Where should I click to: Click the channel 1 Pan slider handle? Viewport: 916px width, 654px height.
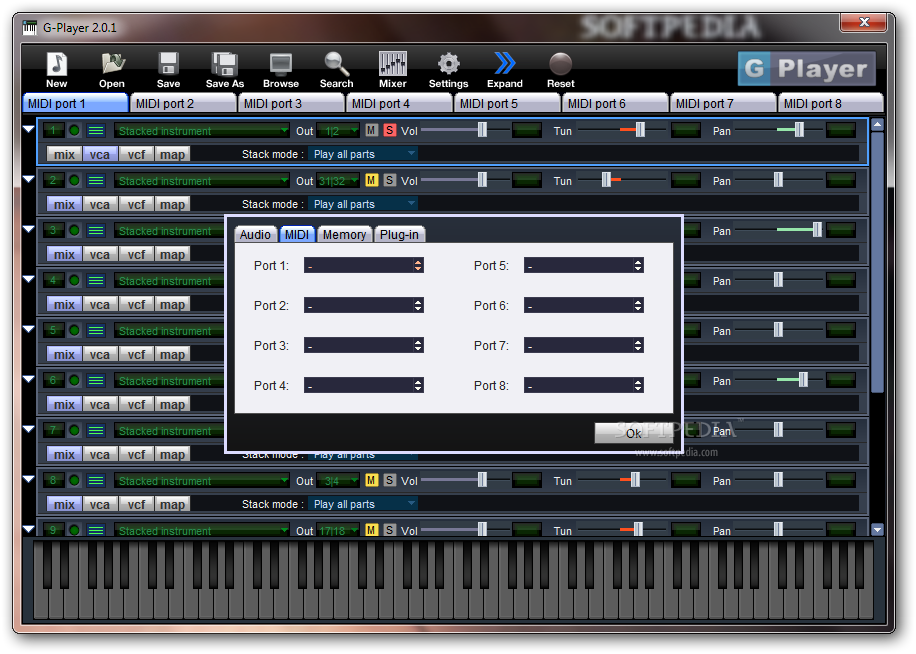[799, 130]
